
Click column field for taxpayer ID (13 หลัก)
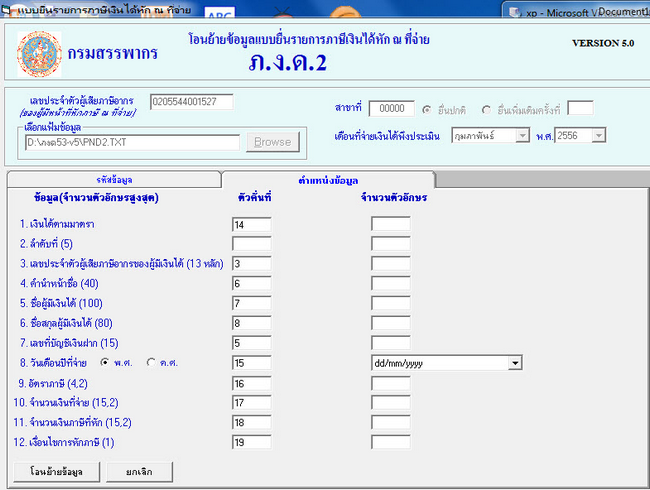252,263
